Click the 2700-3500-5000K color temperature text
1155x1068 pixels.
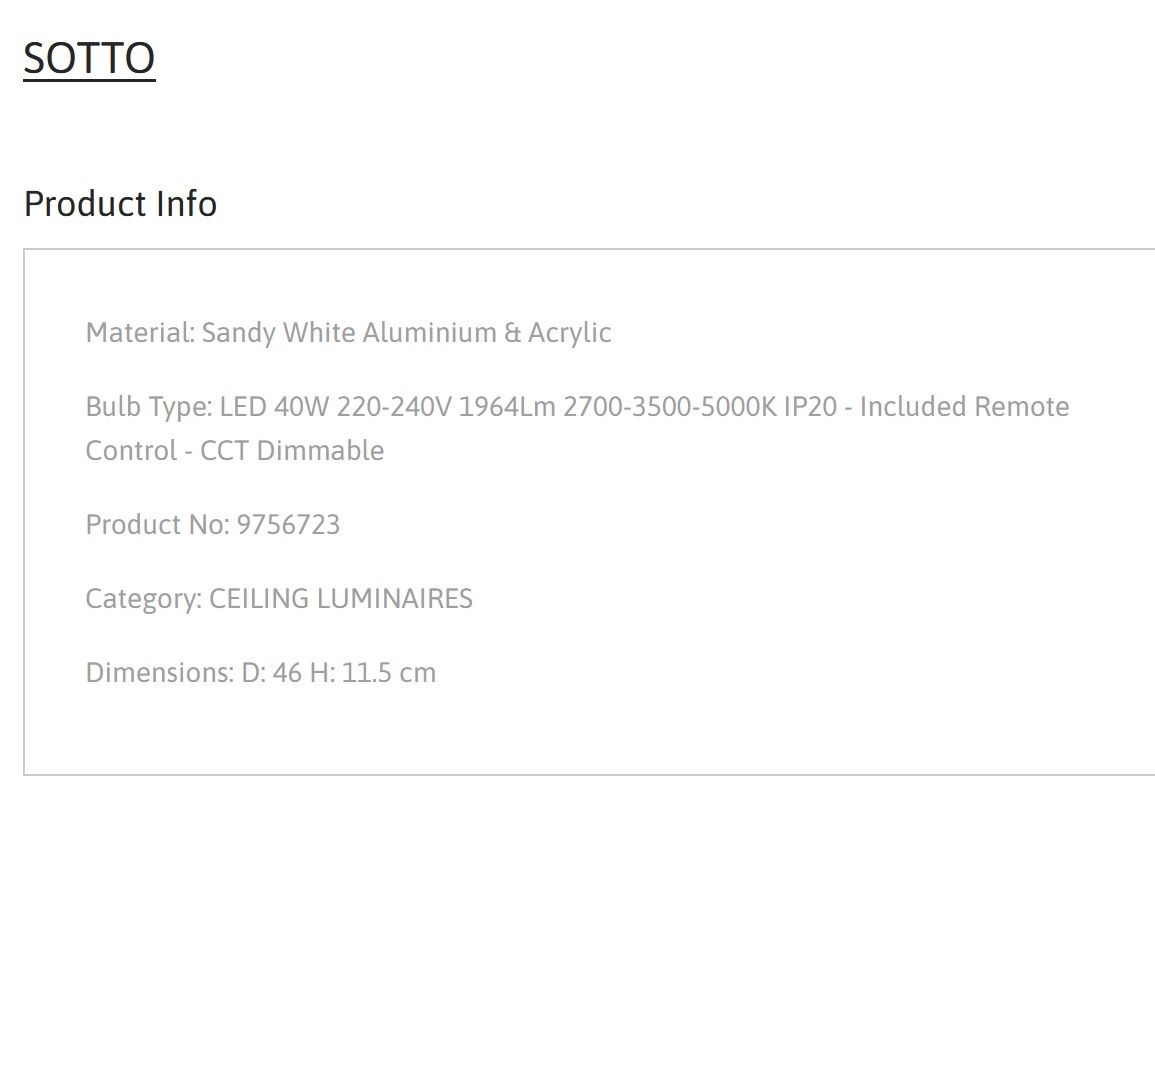[670, 407]
